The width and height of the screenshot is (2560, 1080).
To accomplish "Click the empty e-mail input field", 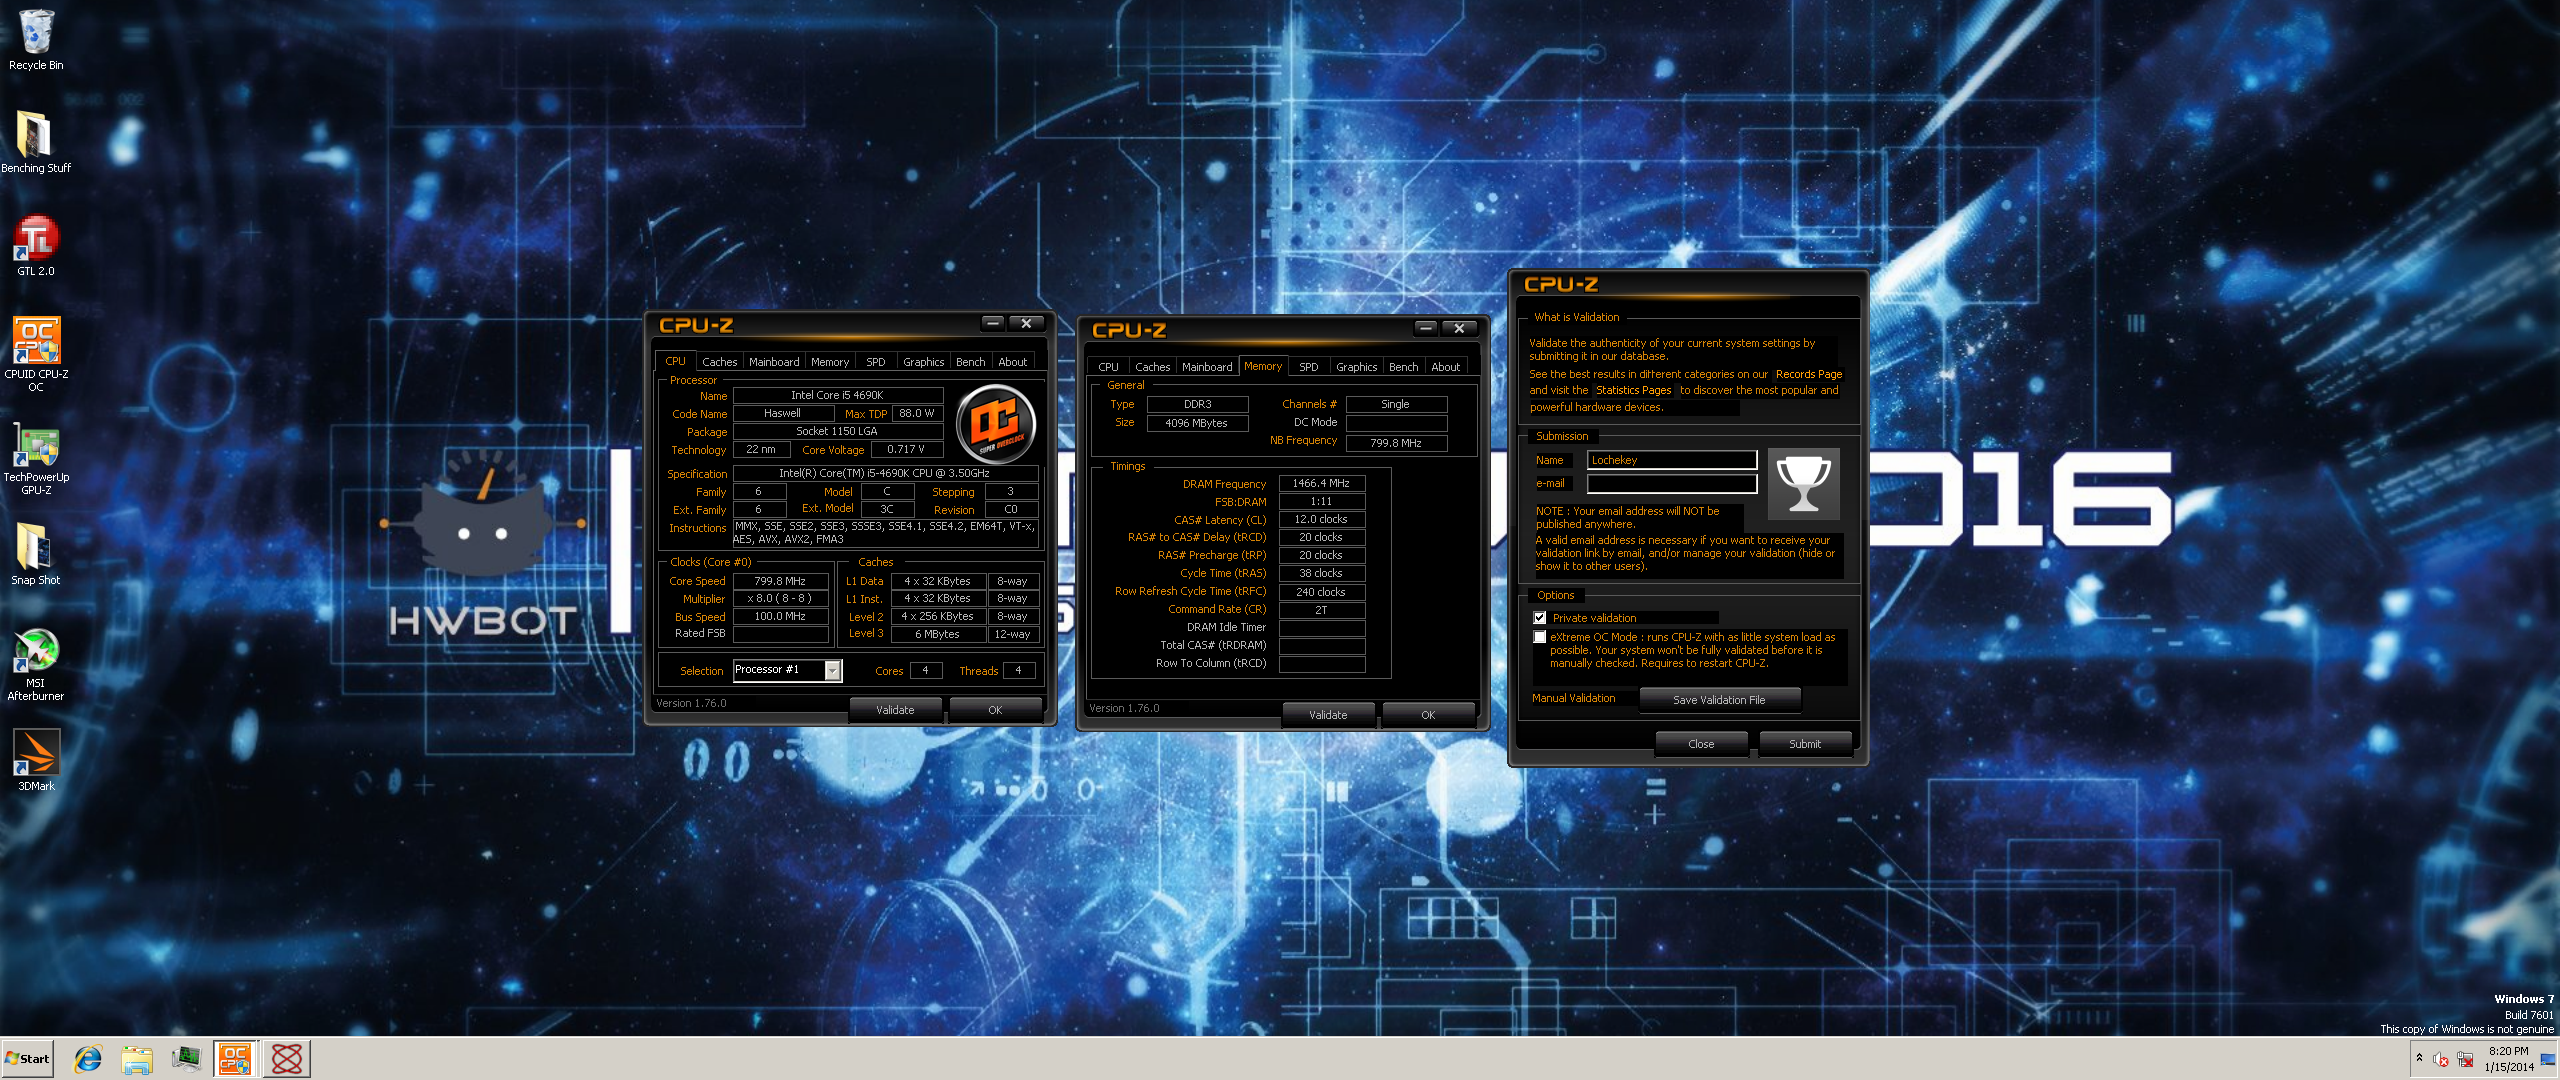I will pyautogui.click(x=1672, y=484).
